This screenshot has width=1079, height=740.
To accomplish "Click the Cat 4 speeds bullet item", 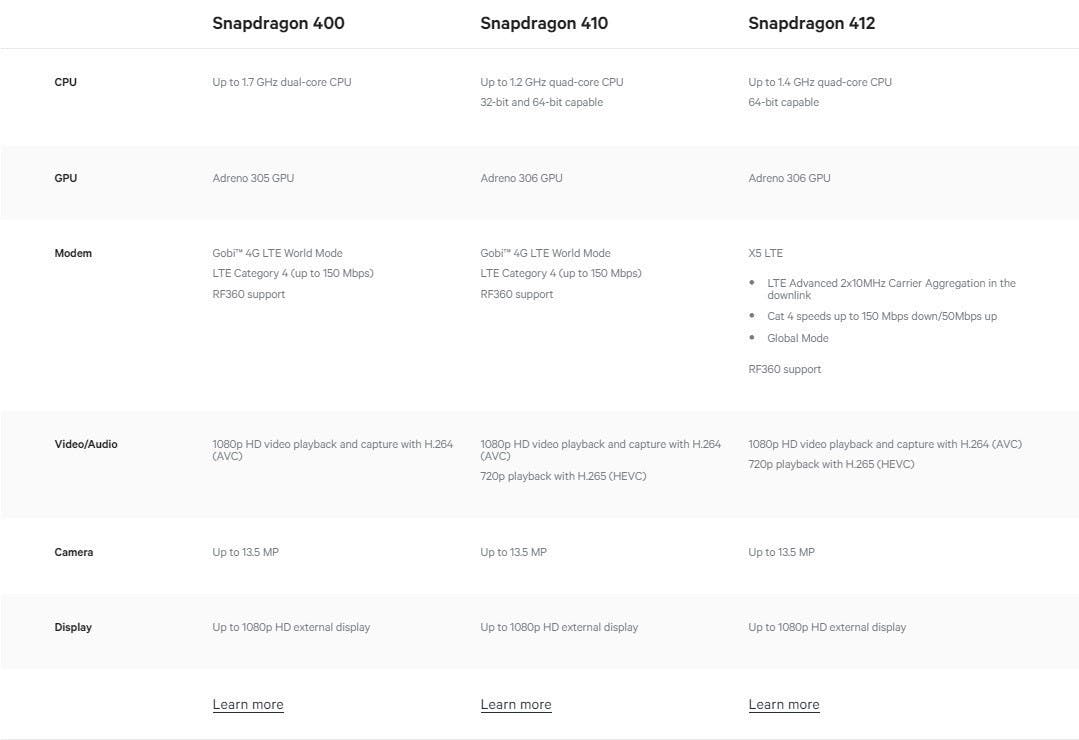I will pyautogui.click(x=882, y=316).
